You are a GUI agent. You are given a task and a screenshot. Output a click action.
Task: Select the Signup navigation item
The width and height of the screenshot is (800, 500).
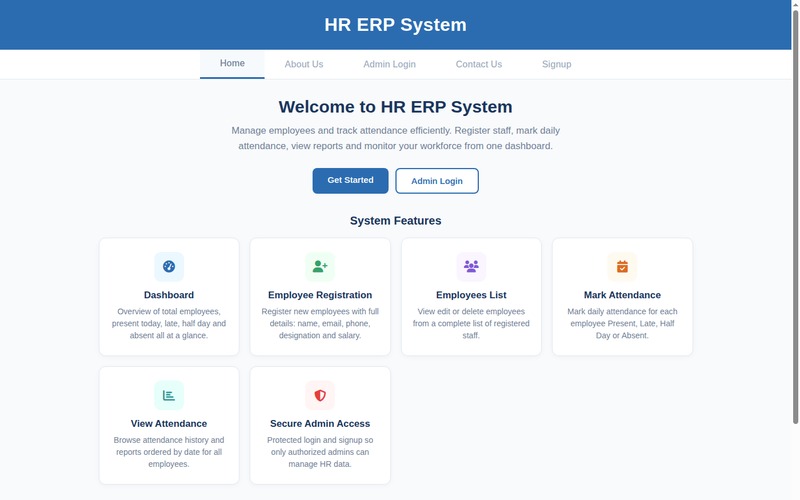tap(557, 64)
